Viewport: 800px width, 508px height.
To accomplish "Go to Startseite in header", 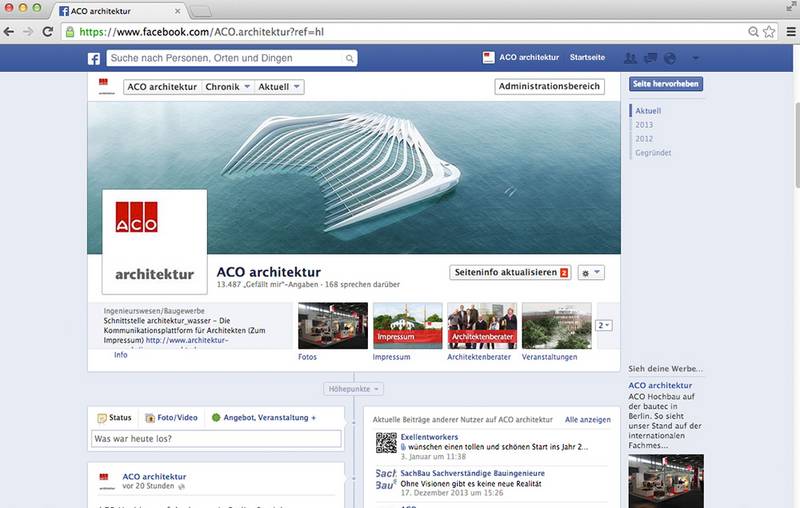I will pos(587,58).
